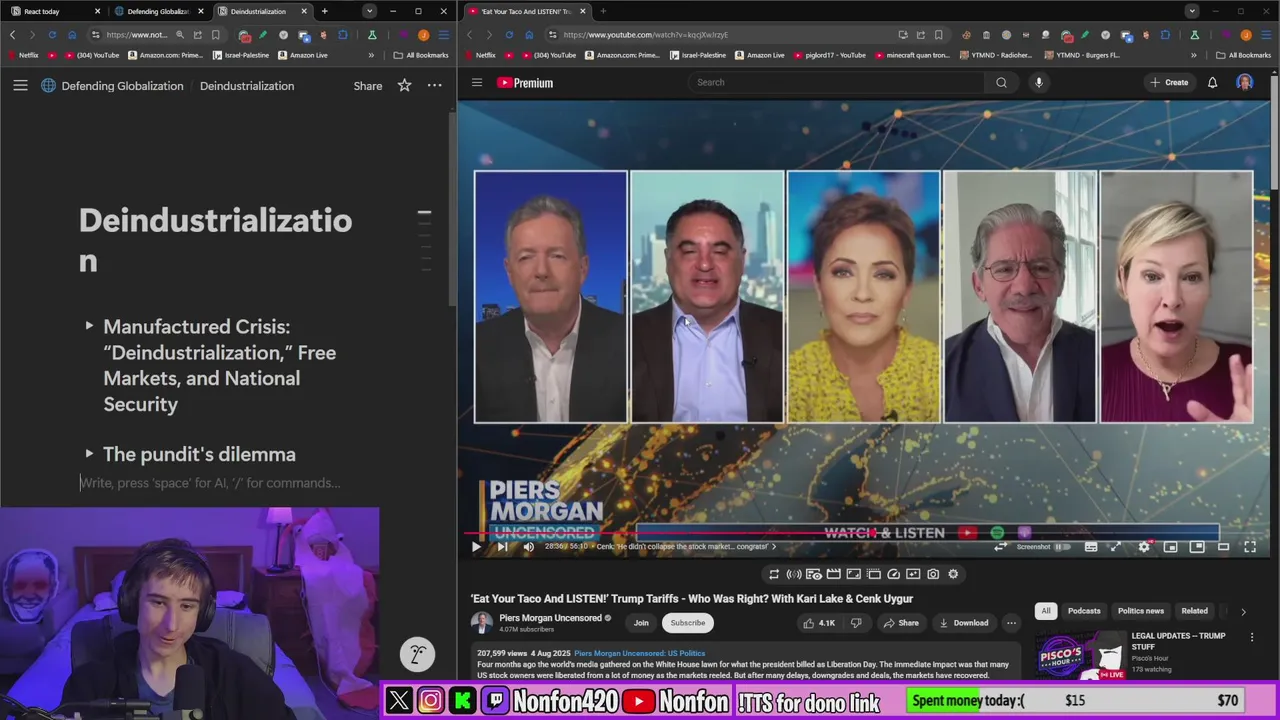The width and height of the screenshot is (1280, 720).
Task: Focus the YouTube search field
Action: pyautogui.click(x=838, y=82)
